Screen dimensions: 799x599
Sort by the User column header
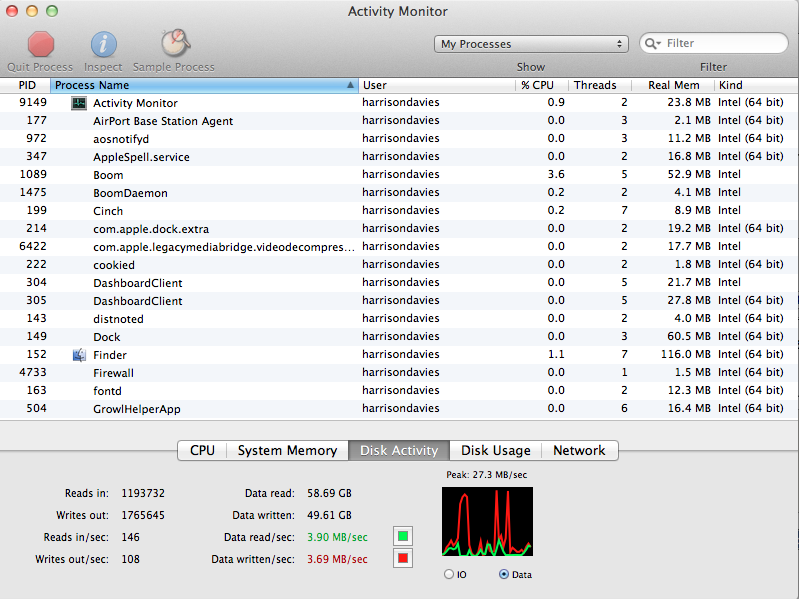click(x=437, y=85)
